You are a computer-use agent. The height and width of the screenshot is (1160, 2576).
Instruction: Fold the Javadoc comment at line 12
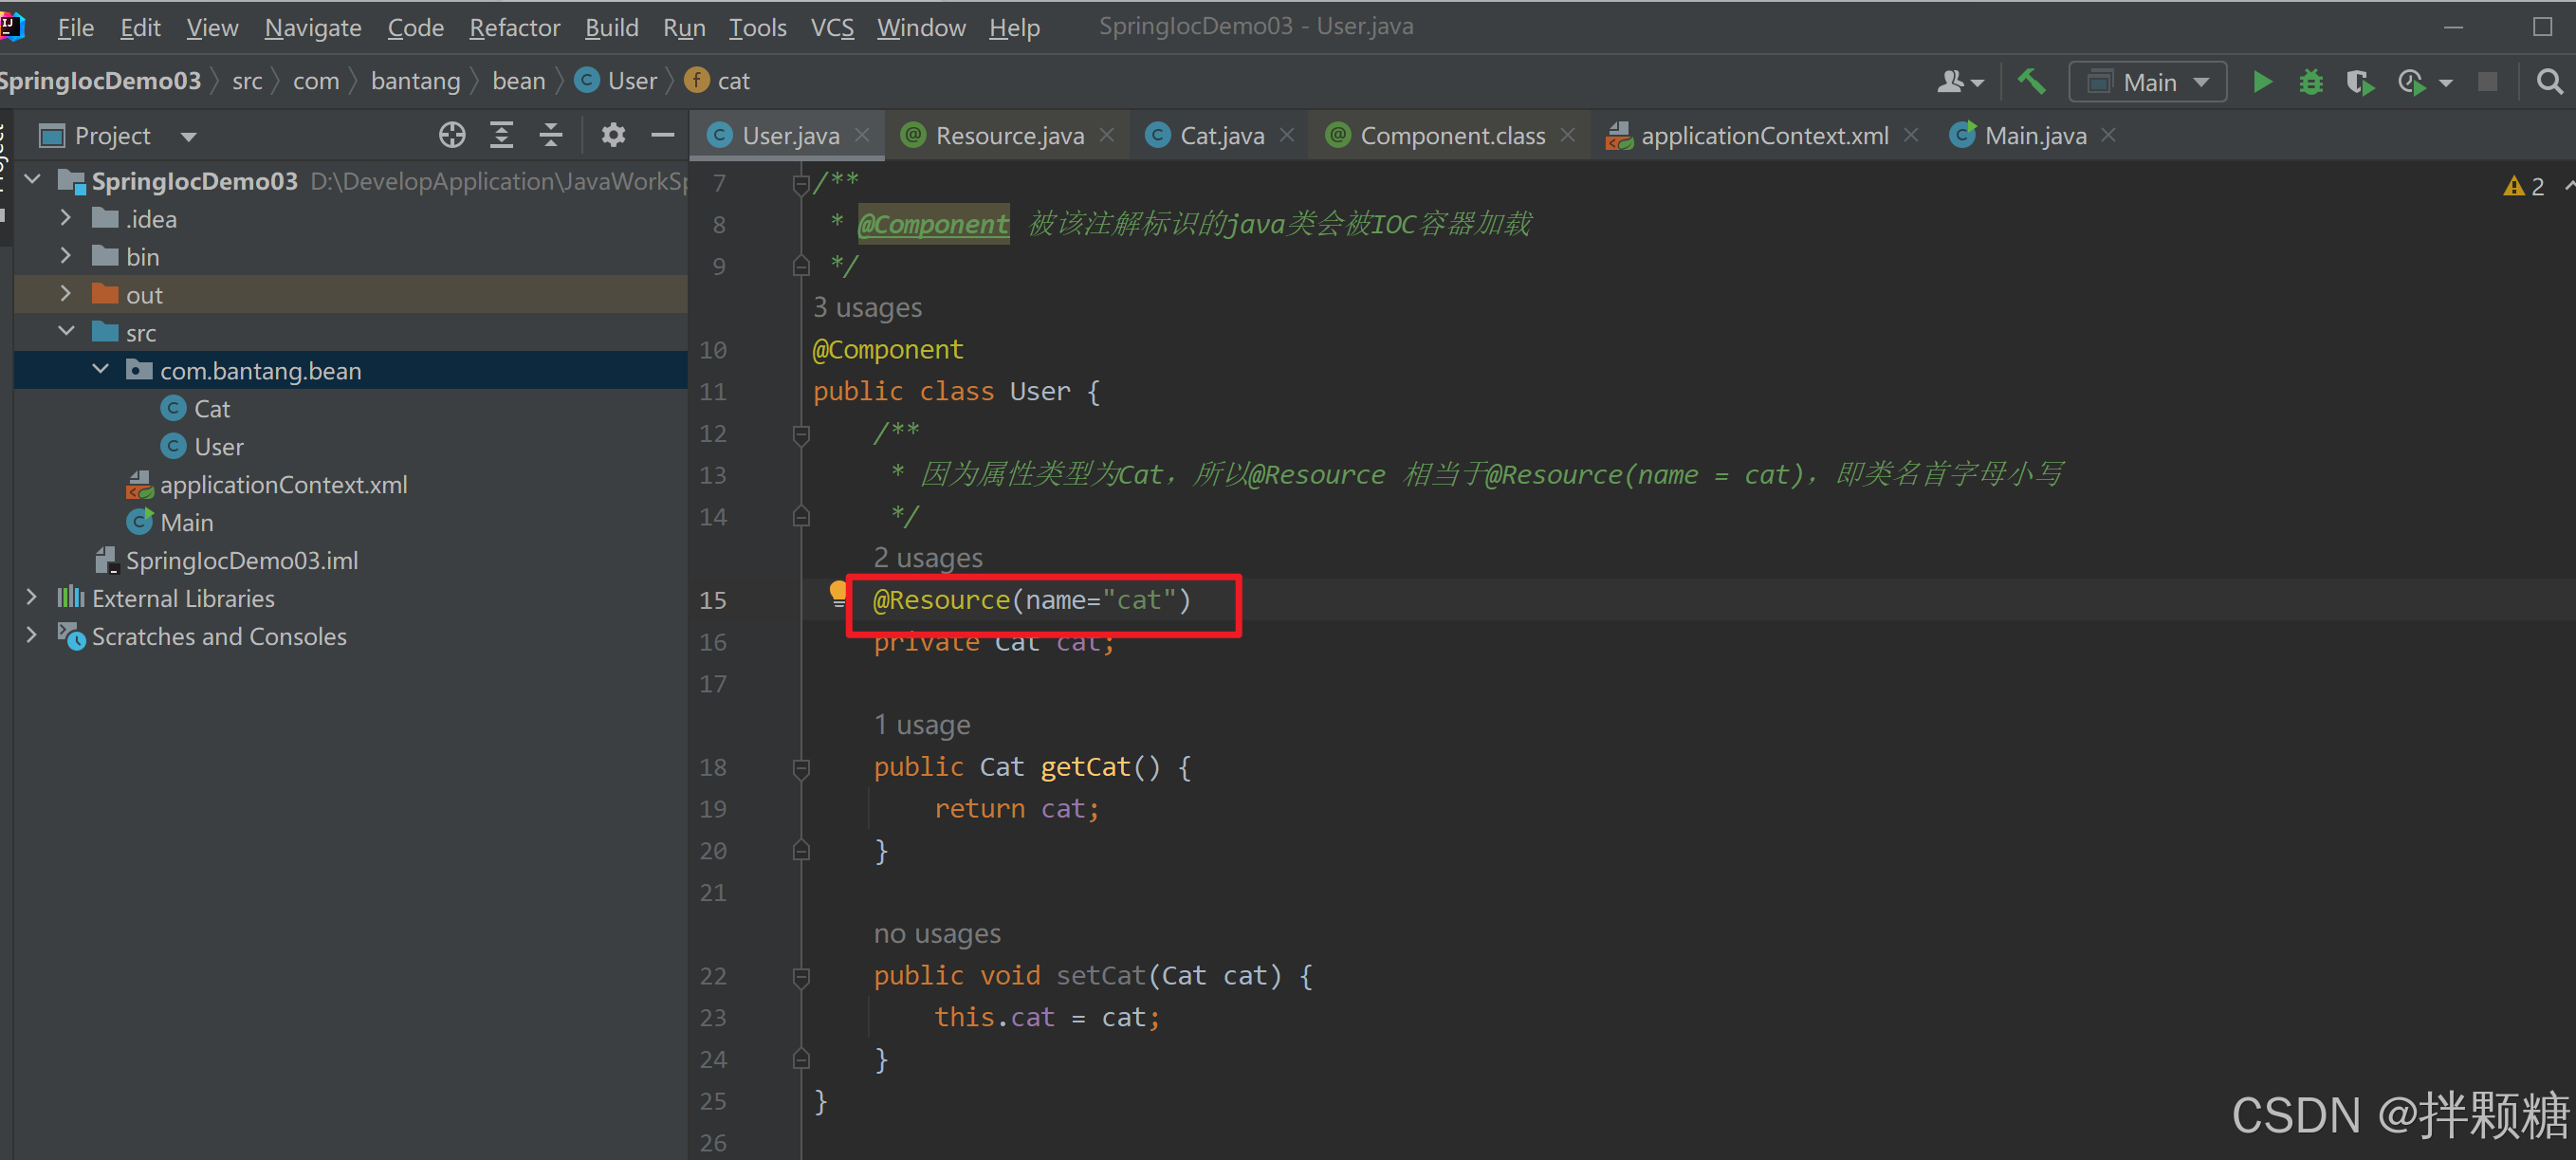click(801, 434)
